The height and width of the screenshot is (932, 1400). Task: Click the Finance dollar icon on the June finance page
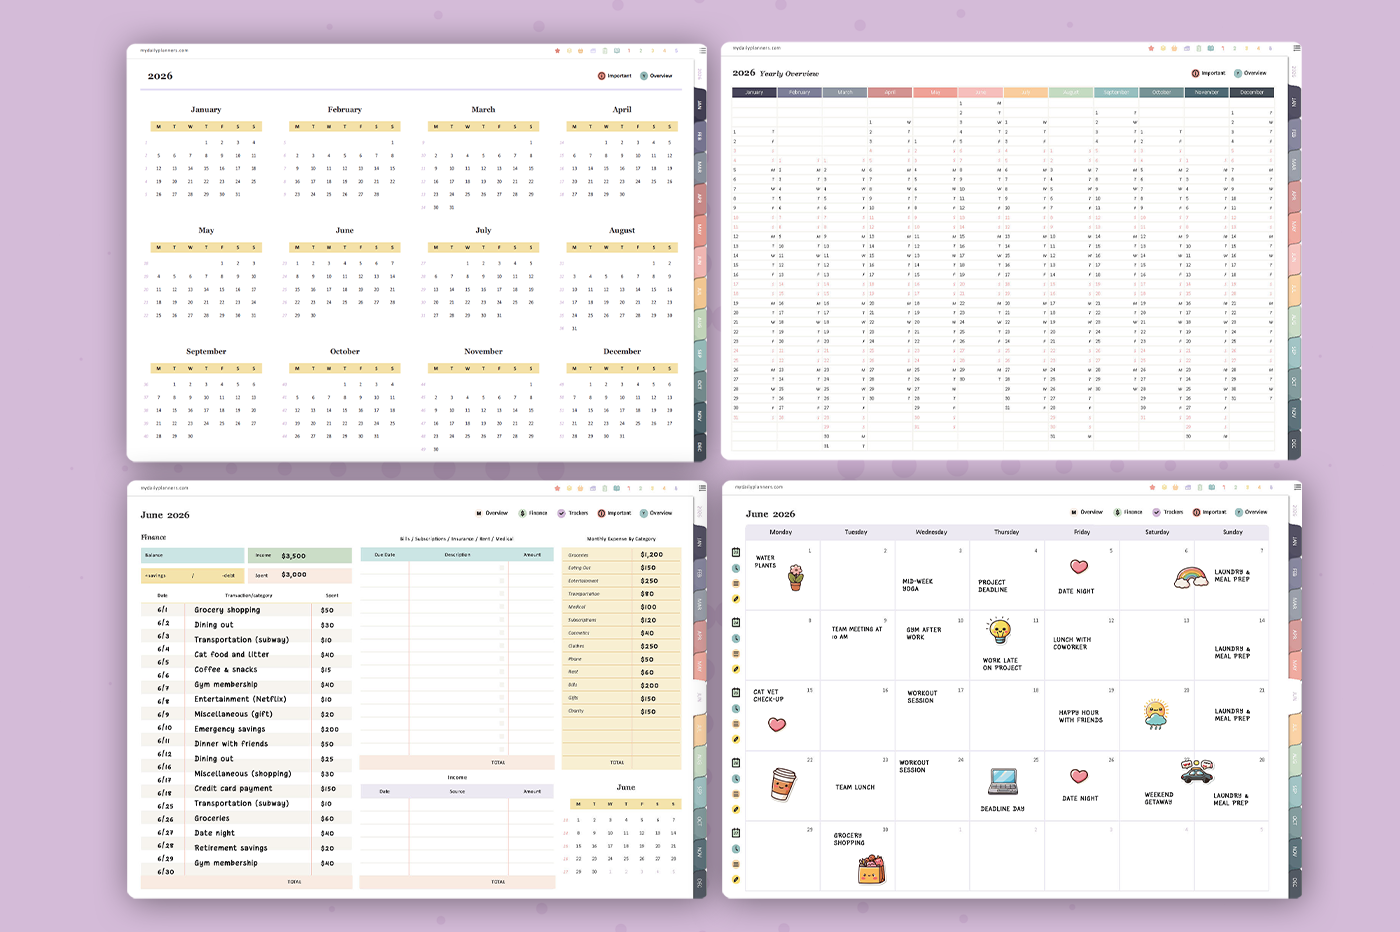[522, 513]
